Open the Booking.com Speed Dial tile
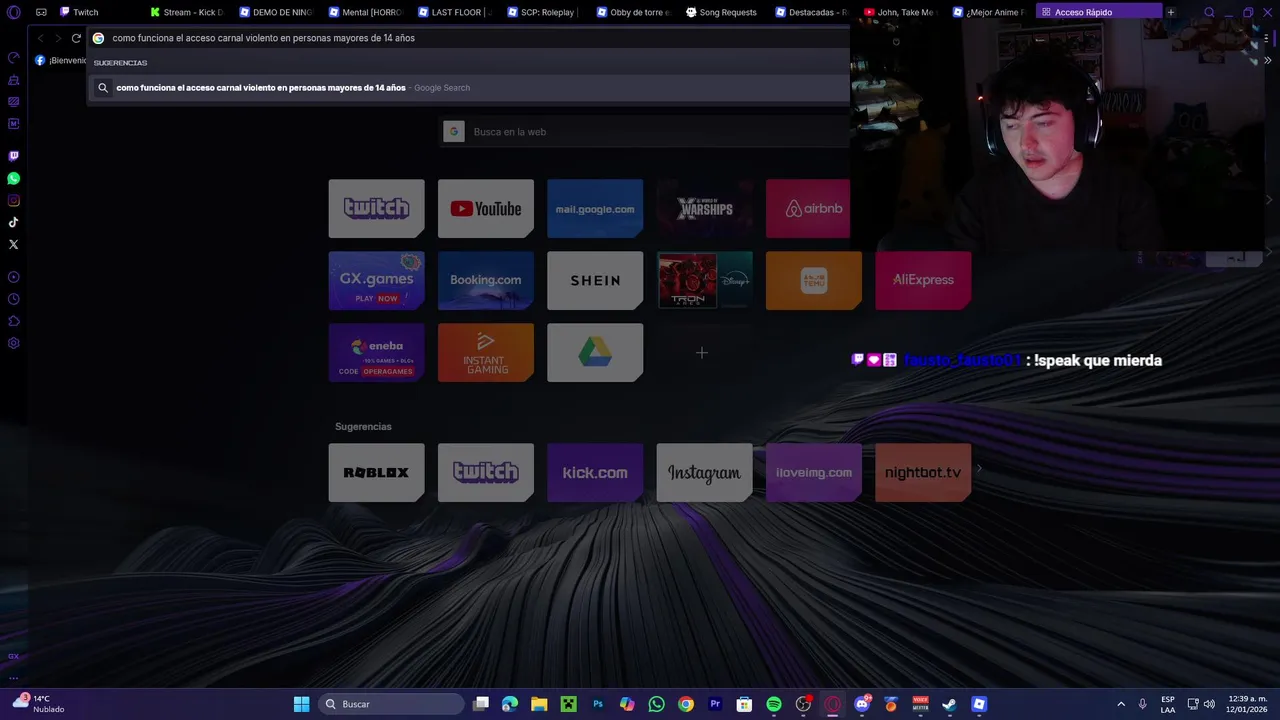 tap(485, 280)
